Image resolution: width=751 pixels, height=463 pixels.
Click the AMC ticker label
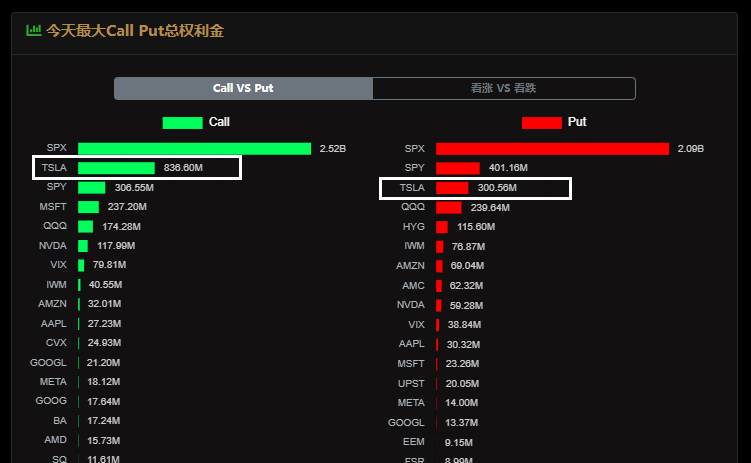point(413,286)
